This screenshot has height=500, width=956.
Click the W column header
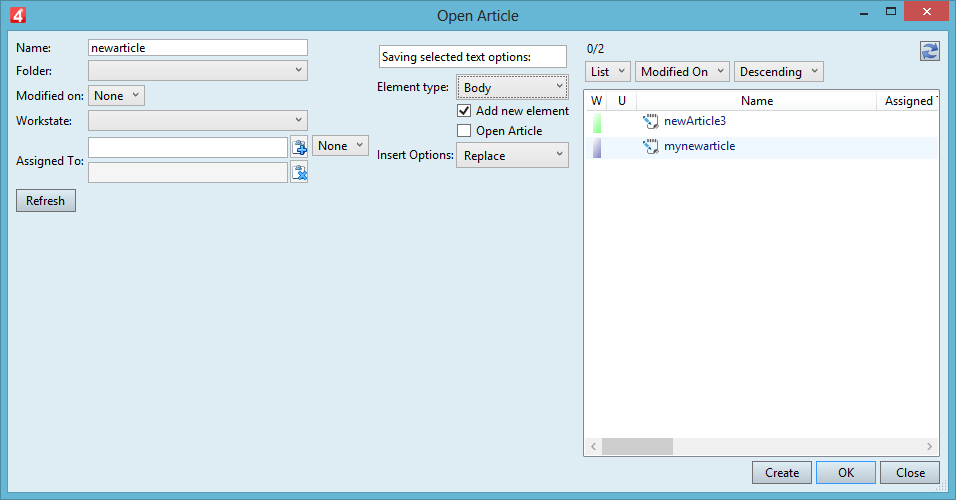(x=597, y=101)
